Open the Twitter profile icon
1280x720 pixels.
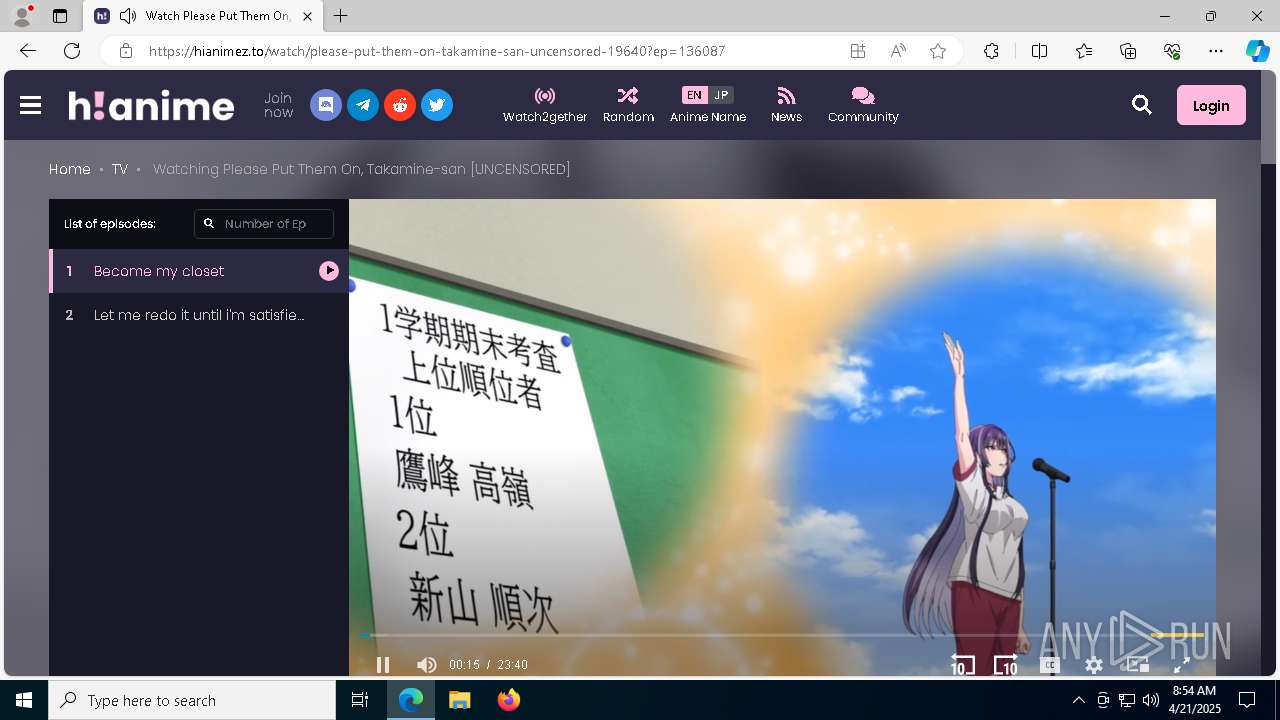[437, 105]
